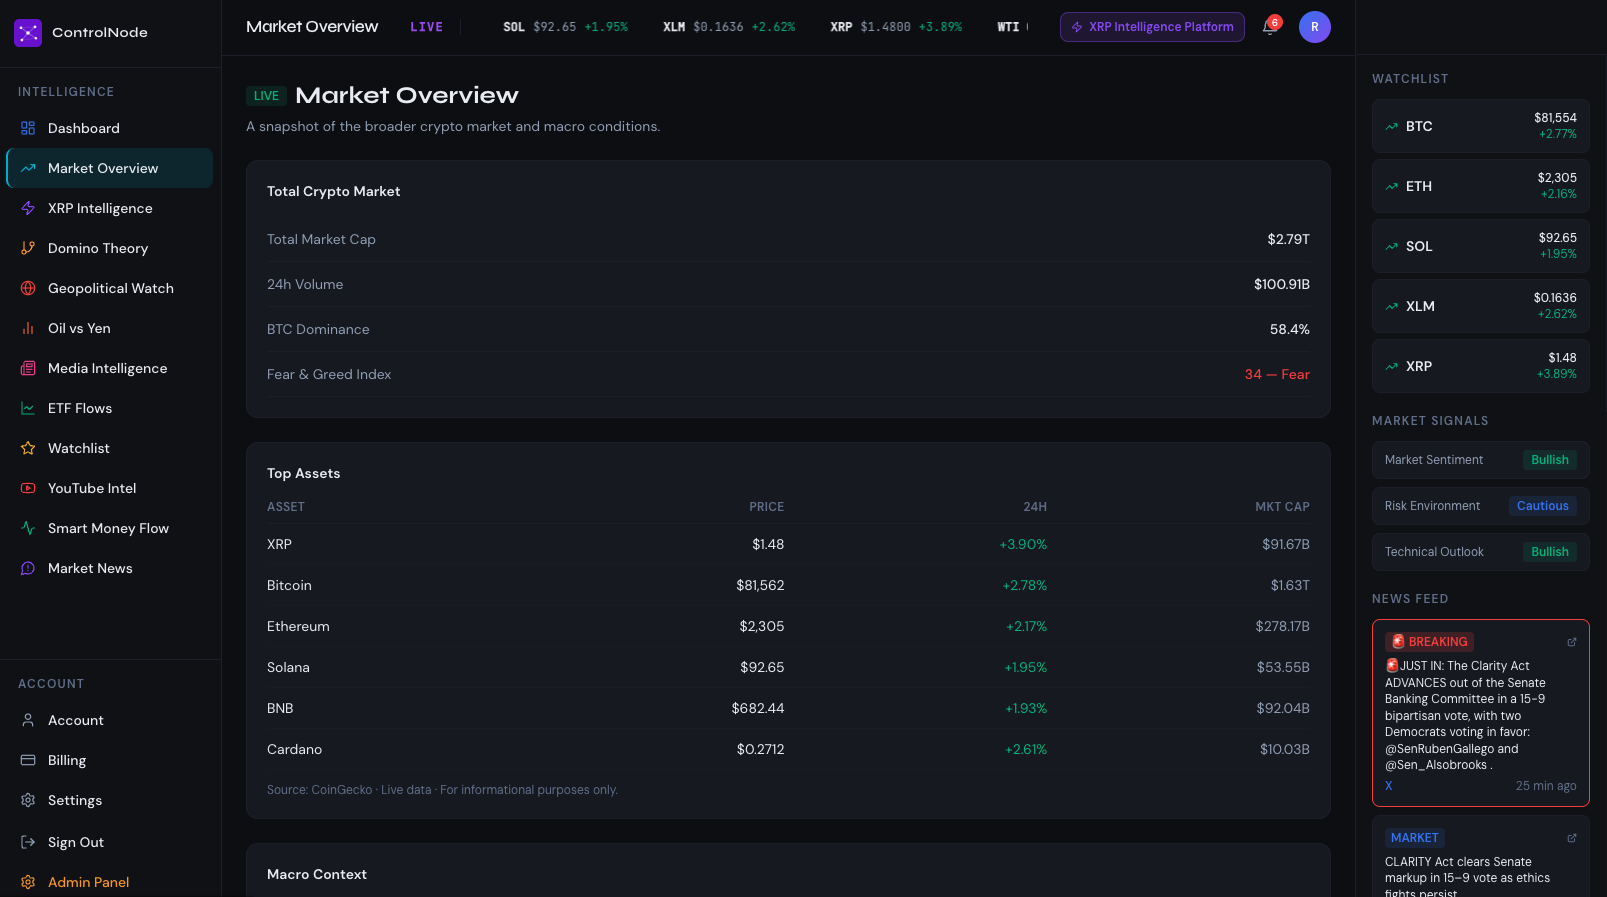Screen dimensions: 1607x897
Task: Click the LIVE indicator in top bar
Action: pos(426,27)
